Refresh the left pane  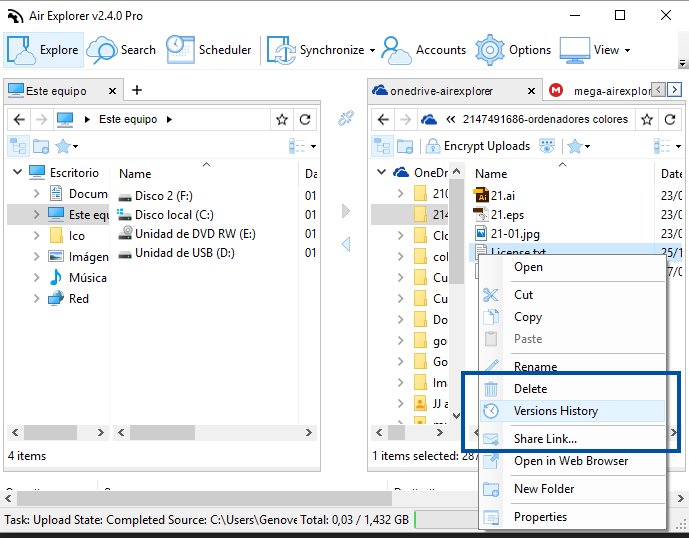(x=305, y=119)
